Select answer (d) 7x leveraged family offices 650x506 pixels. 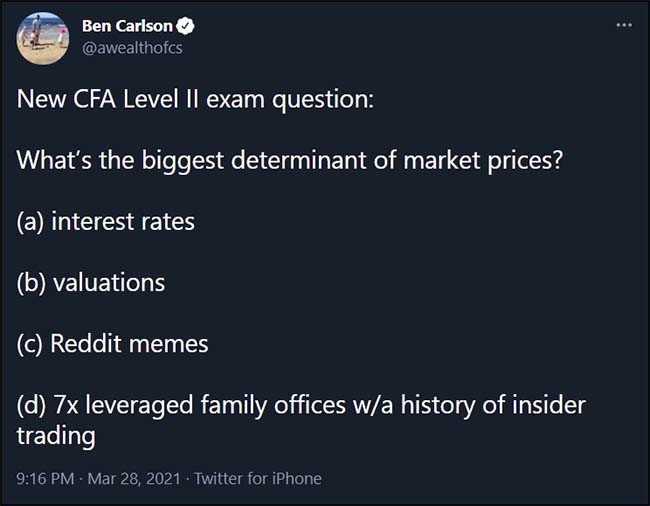[300, 405]
